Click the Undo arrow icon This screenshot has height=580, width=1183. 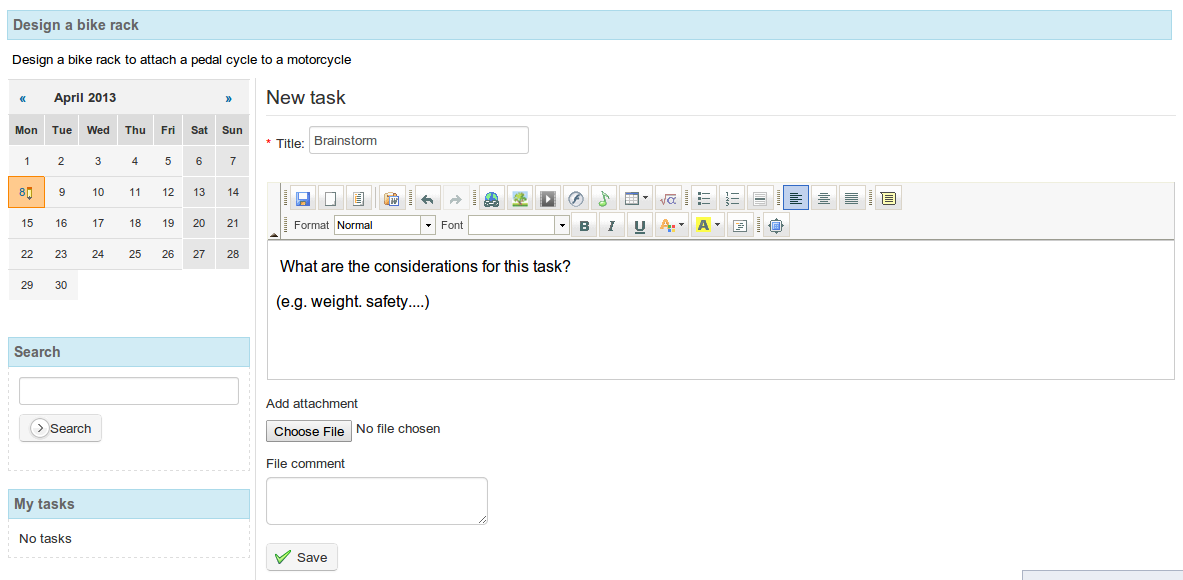click(427, 198)
